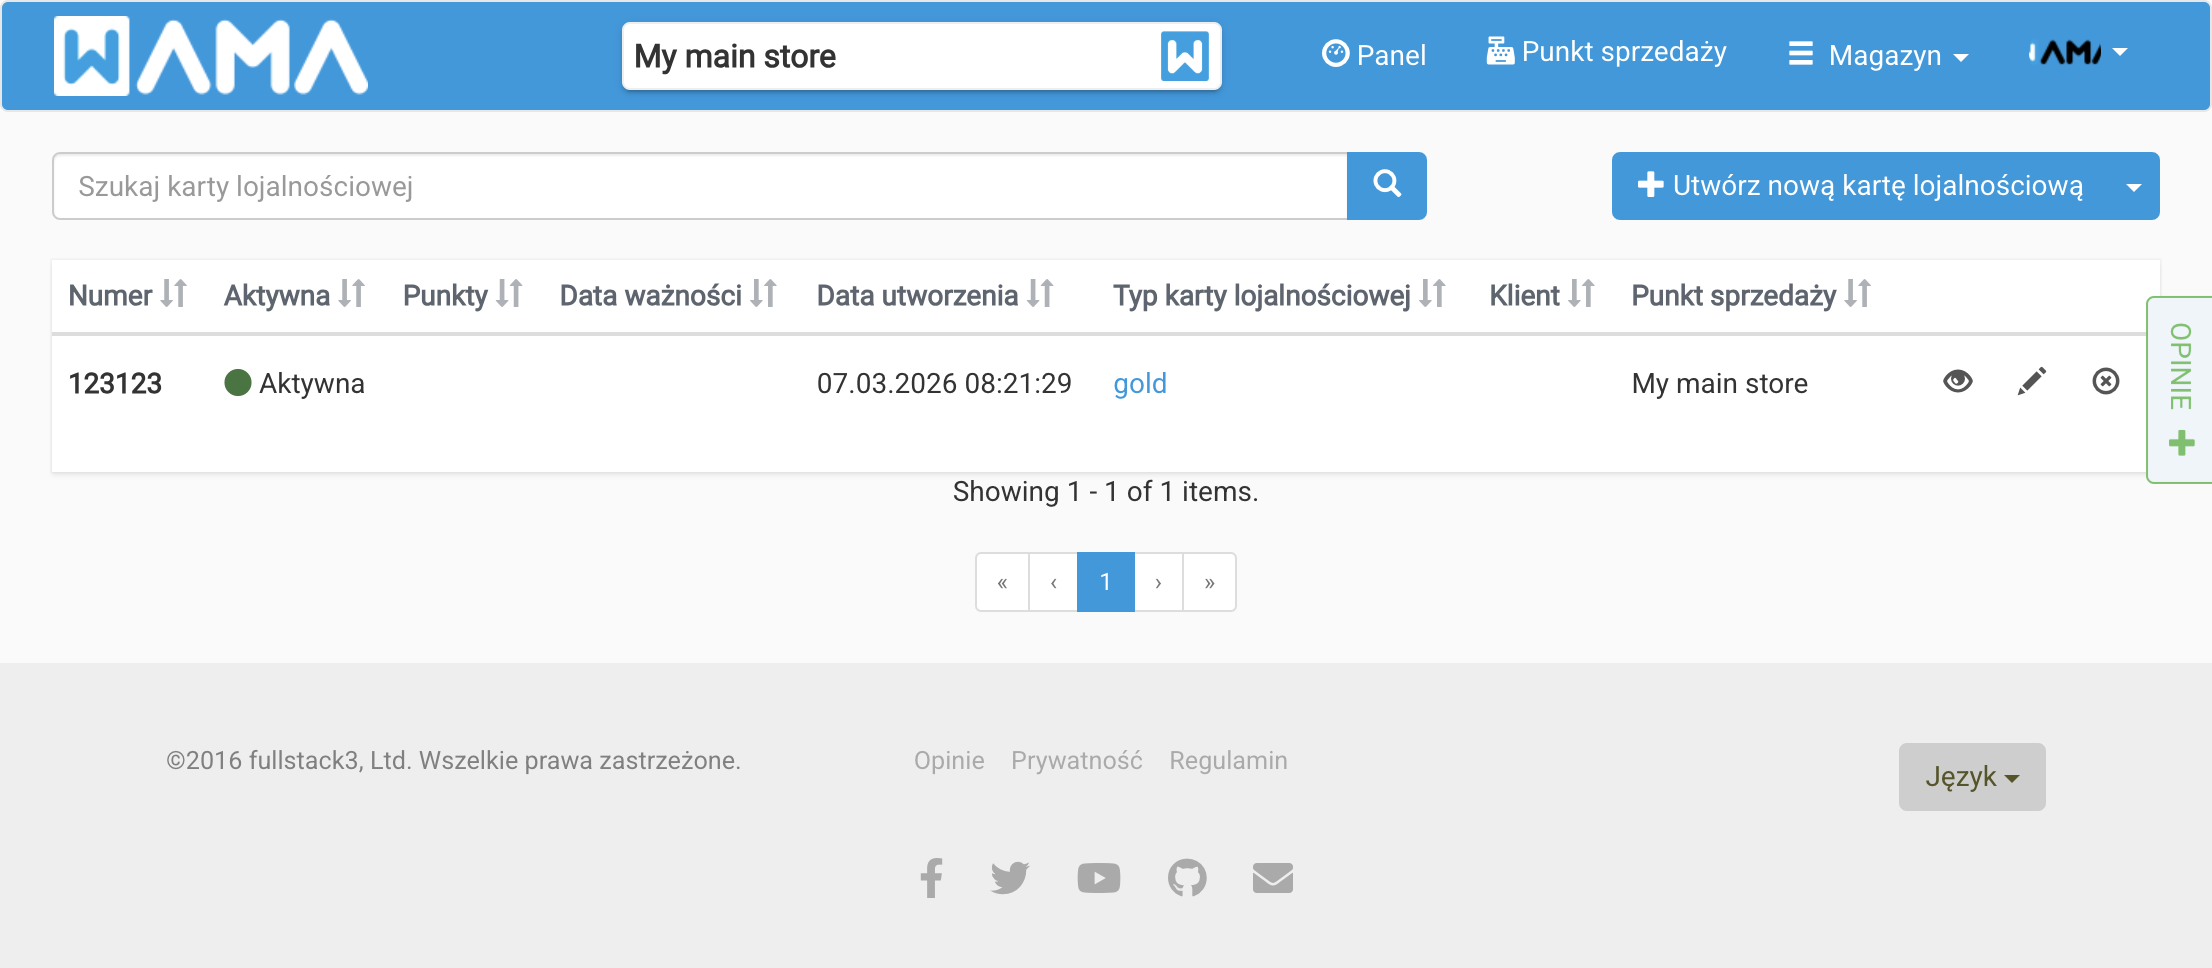Click creation date 07.03.2026 08:21:29
2212x968 pixels.
[944, 383]
